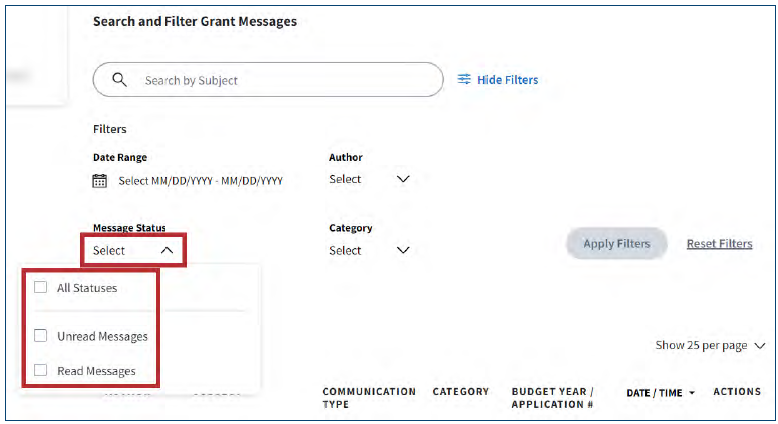The height and width of the screenshot is (424, 778).
Task: Click the Date/Time sort arrow
Action: coord(691,393)
